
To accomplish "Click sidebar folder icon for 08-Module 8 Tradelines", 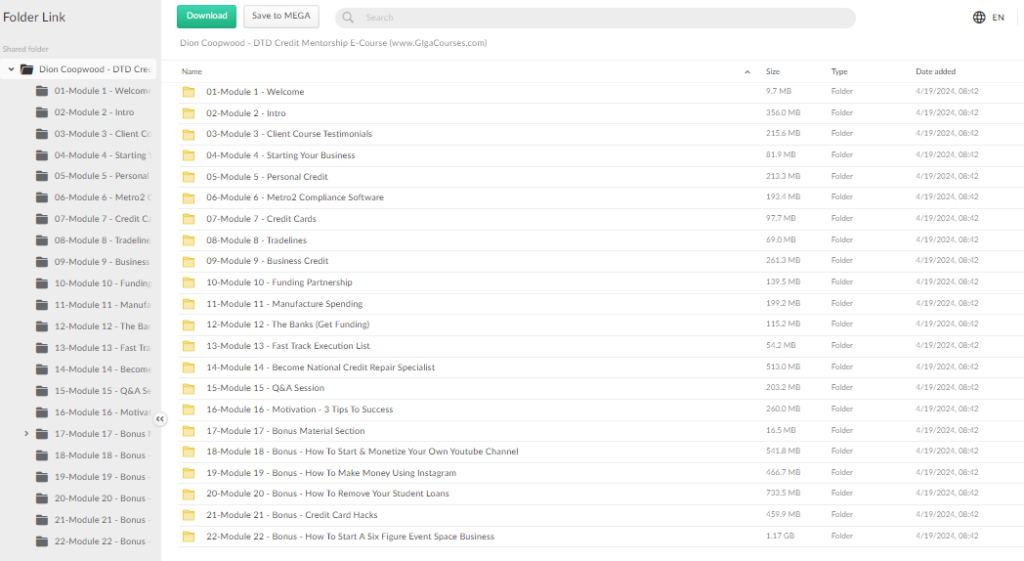I will (x=42, y=240).
